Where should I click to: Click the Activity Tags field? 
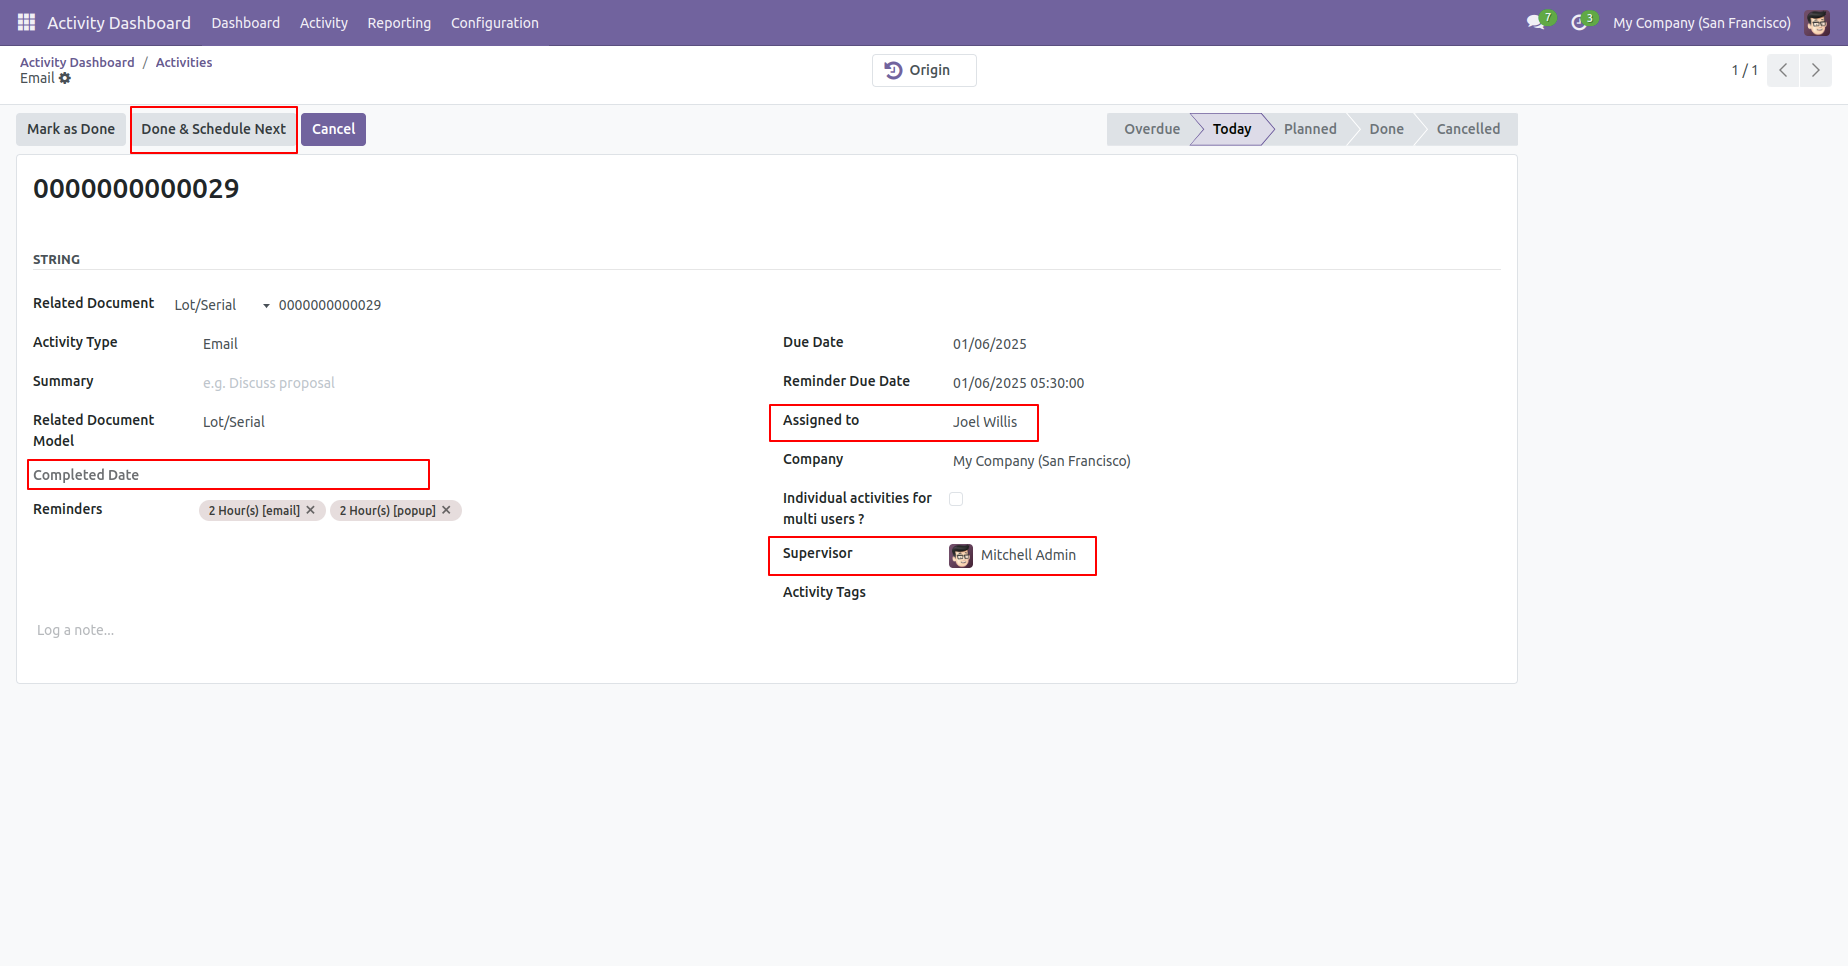click(1227, 593)
